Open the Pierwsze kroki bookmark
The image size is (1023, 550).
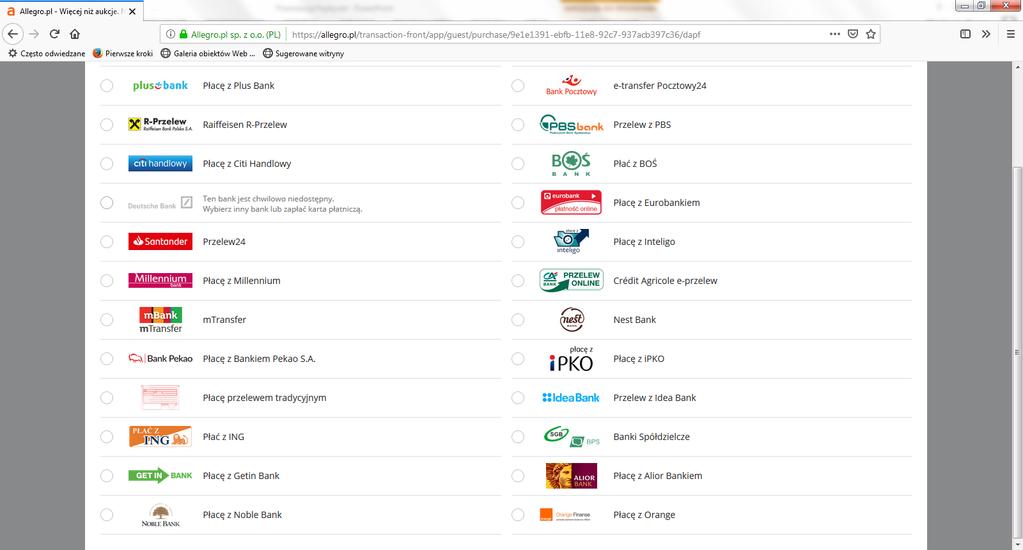point(123,53)
